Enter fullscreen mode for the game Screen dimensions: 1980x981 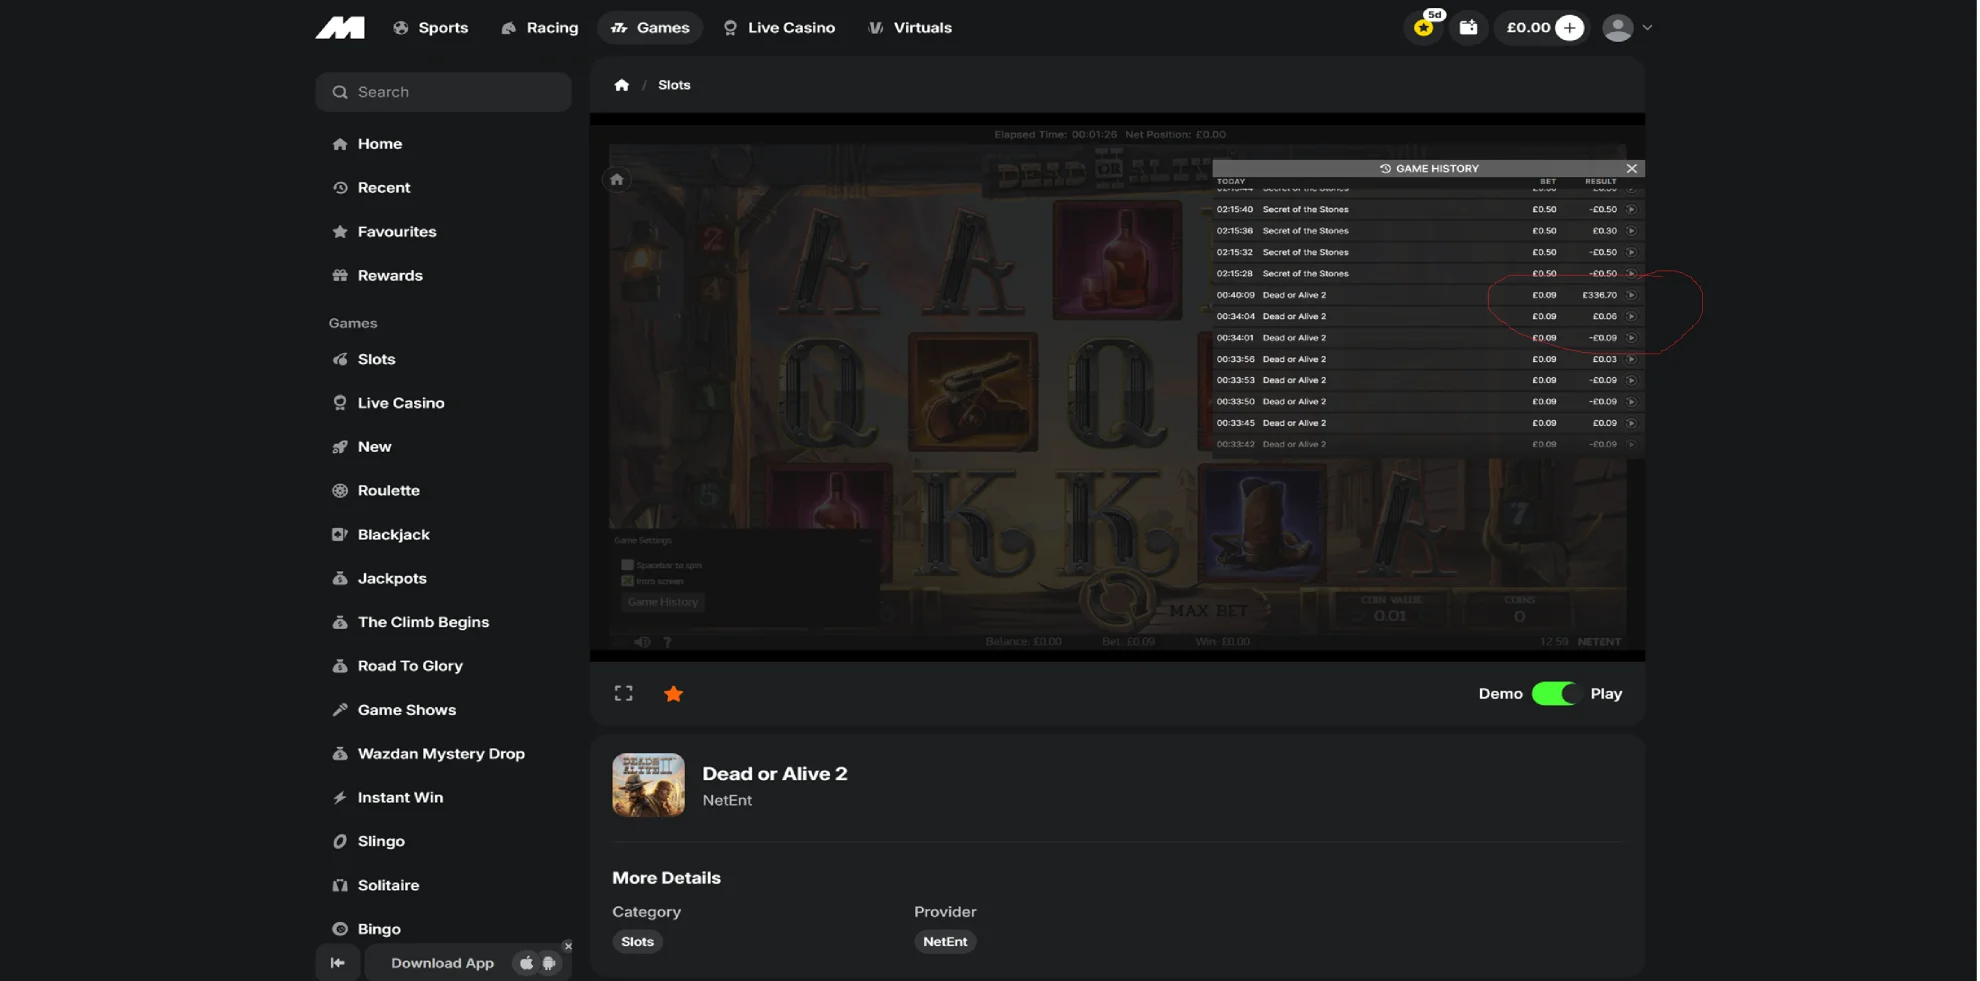tap(624, 694)
